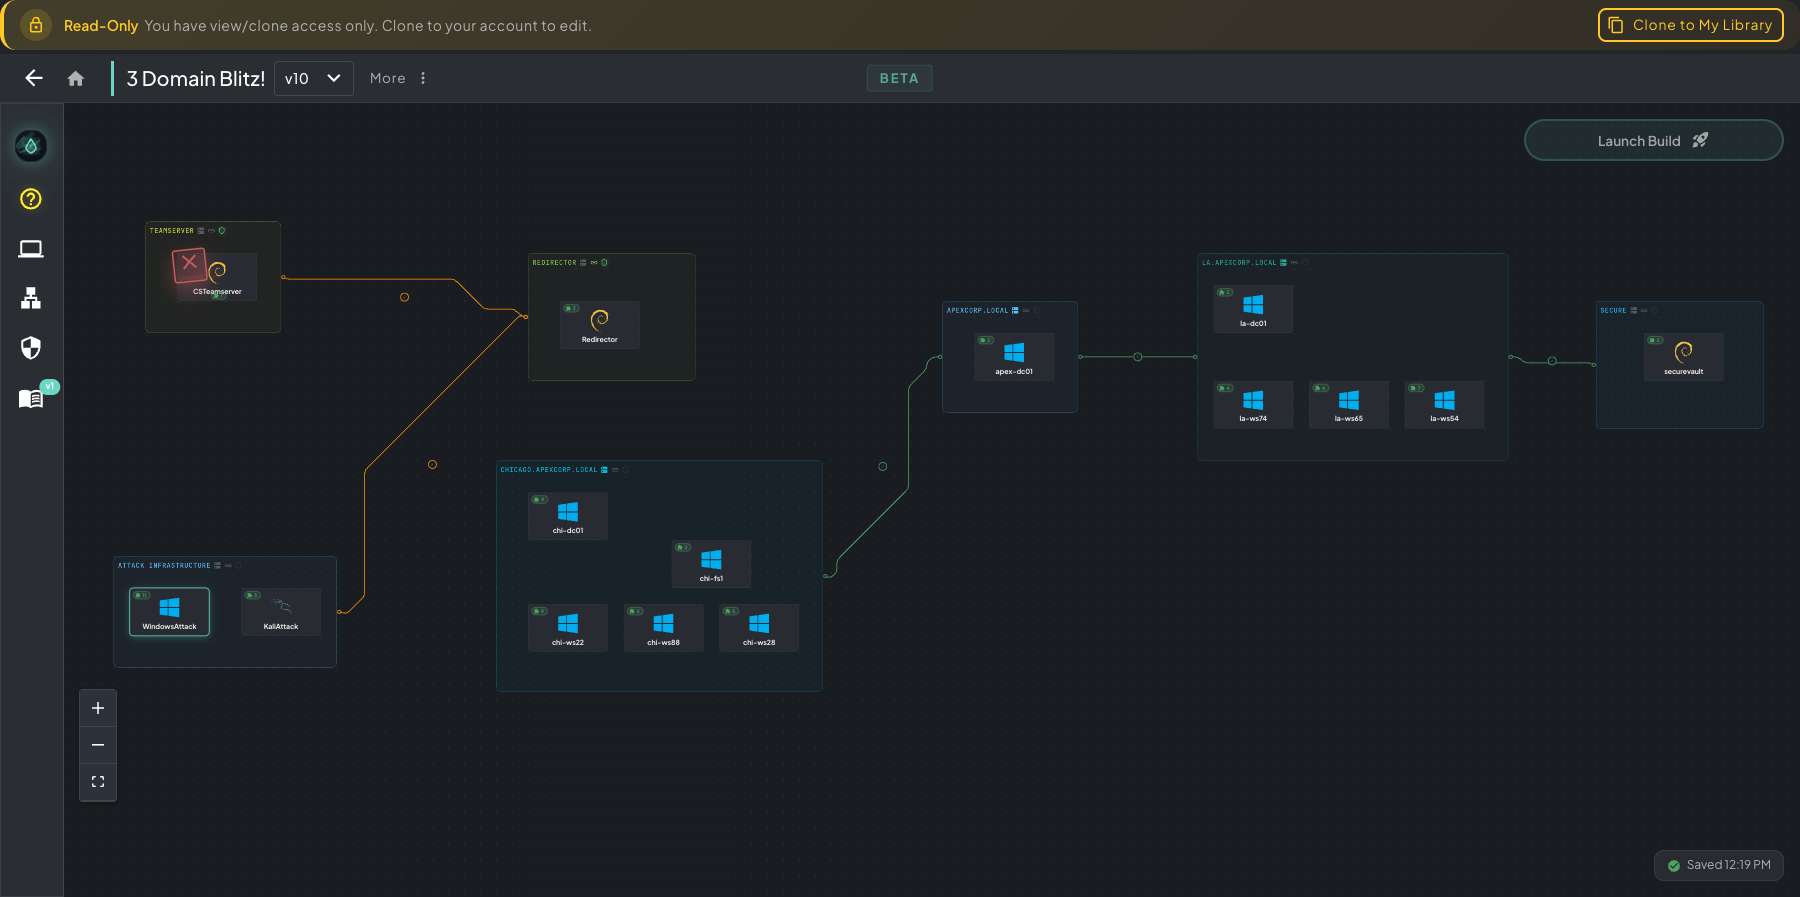Select the Redirector node
This screenshot has height=897, width=1800.
coord(600,325)
